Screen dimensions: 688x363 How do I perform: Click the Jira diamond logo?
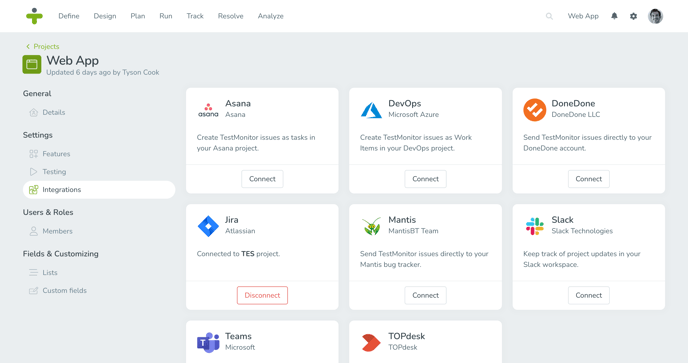point(208,226)
